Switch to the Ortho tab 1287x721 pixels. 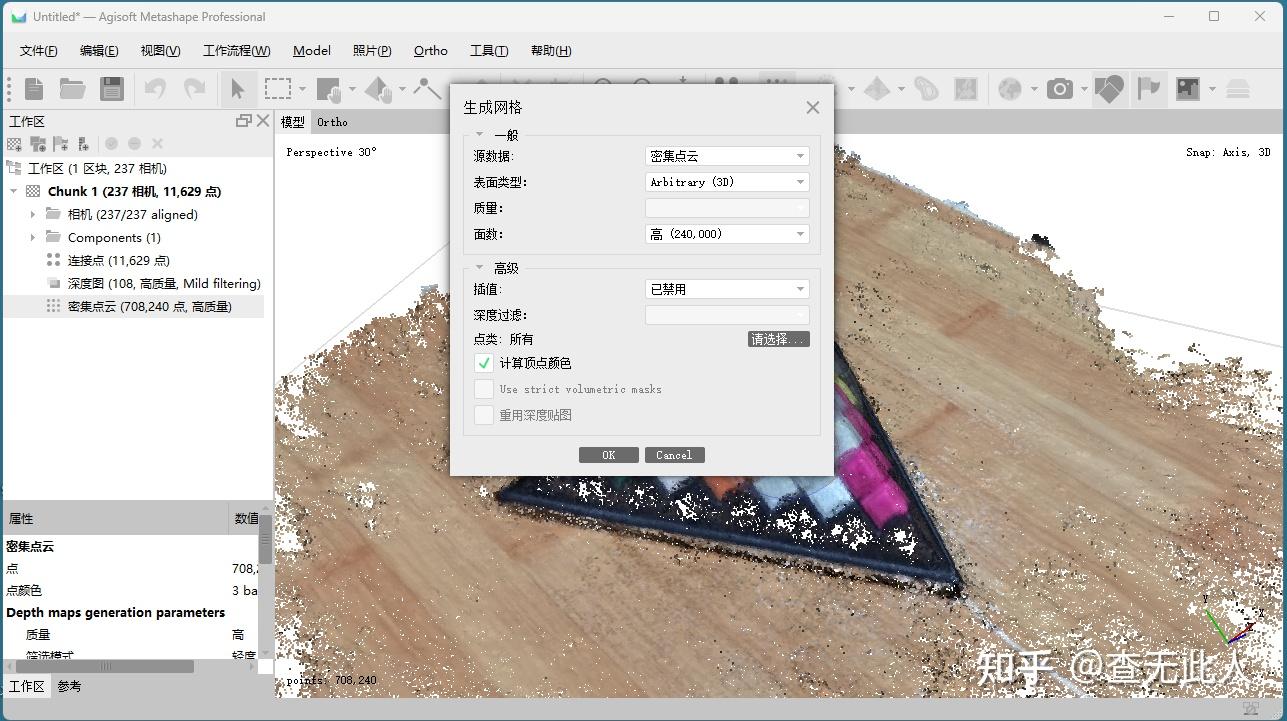click(331, 122)
